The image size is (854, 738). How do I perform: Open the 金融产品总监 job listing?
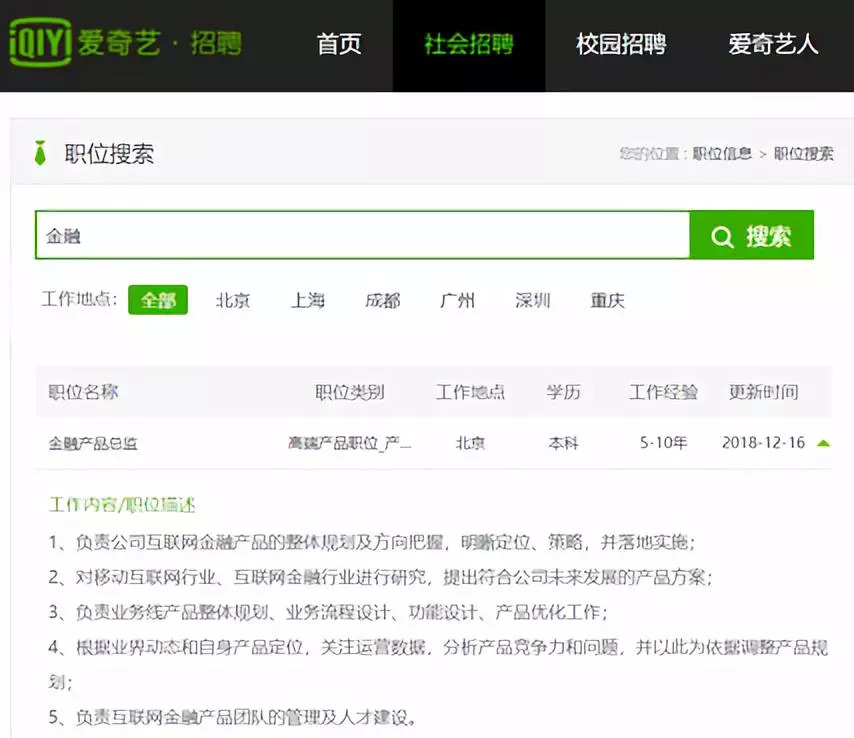click(x=93, y=443)
